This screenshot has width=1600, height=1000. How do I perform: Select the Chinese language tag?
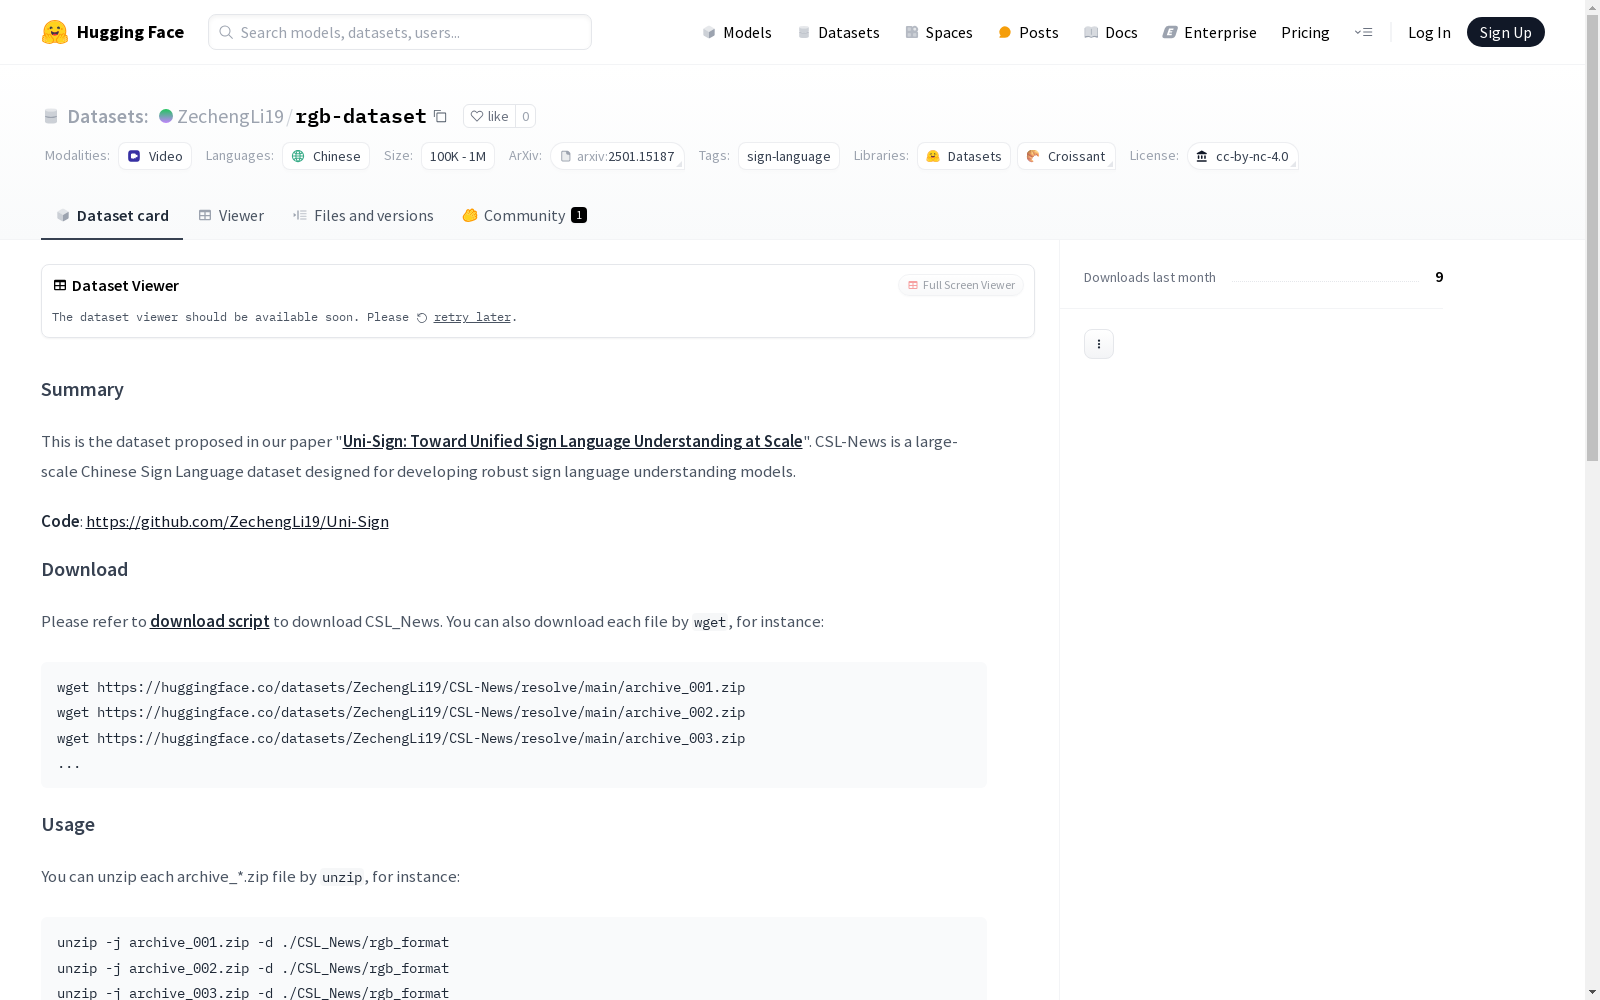coord(326,156)
